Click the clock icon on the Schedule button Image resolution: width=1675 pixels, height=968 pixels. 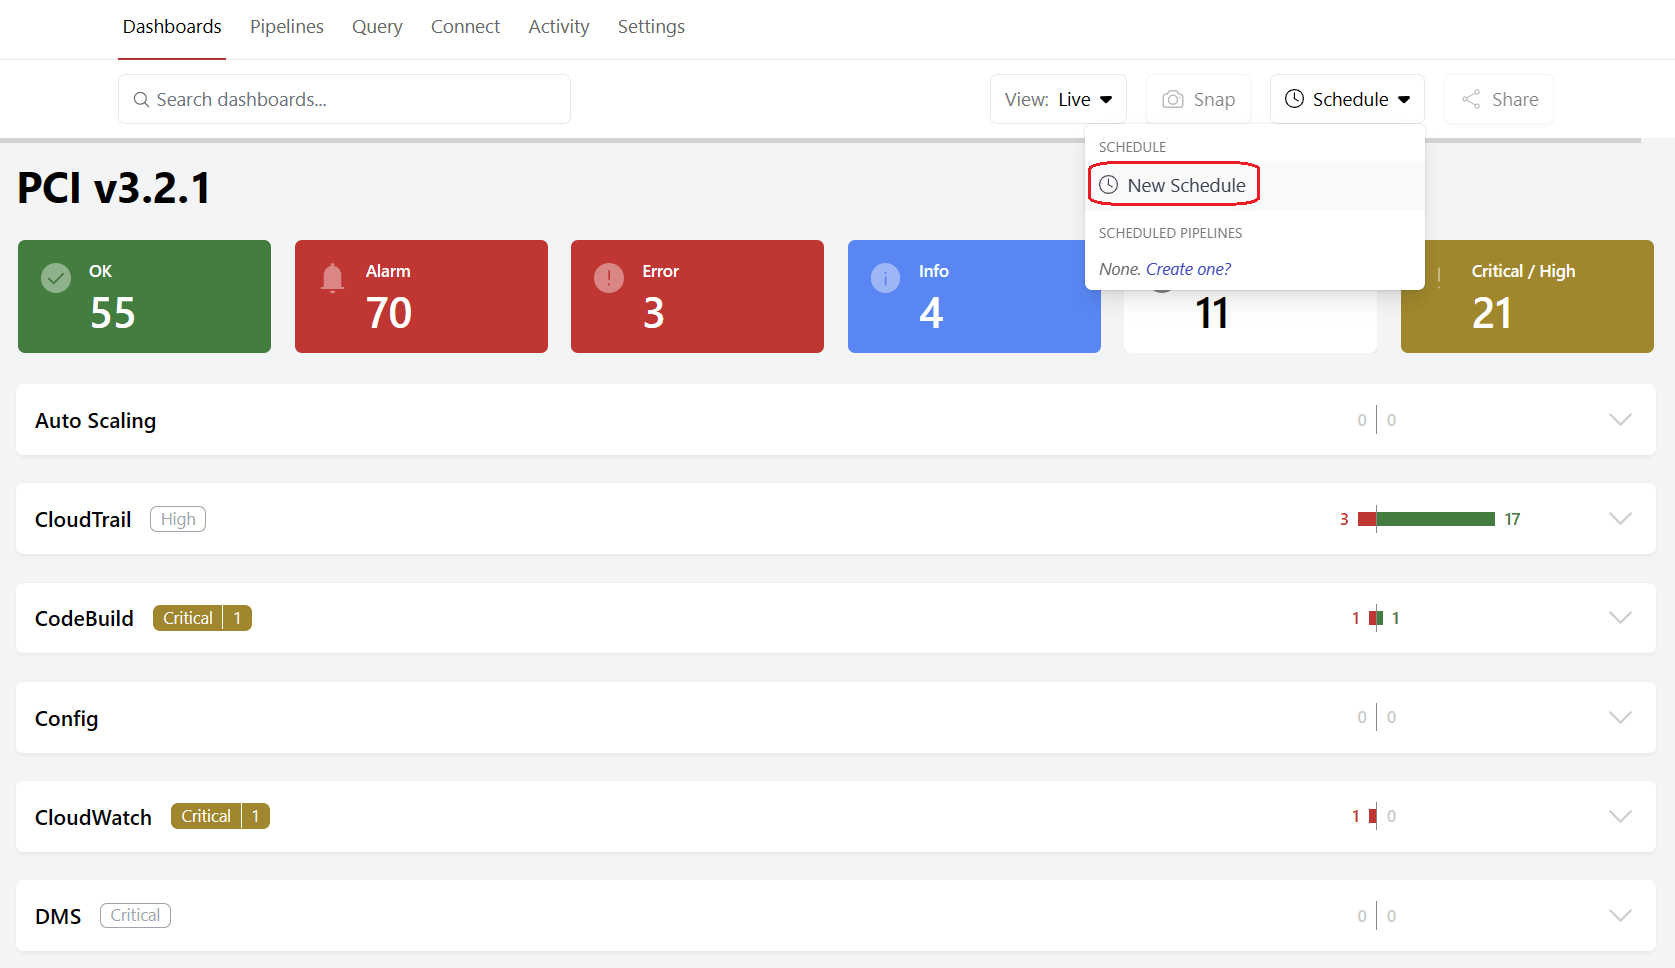pos(1296,99)
